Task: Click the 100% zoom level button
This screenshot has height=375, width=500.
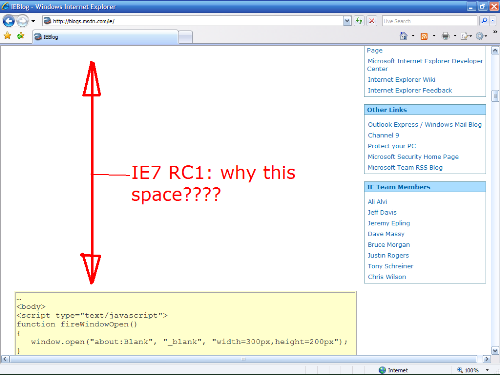Action: tap(468, 370)
